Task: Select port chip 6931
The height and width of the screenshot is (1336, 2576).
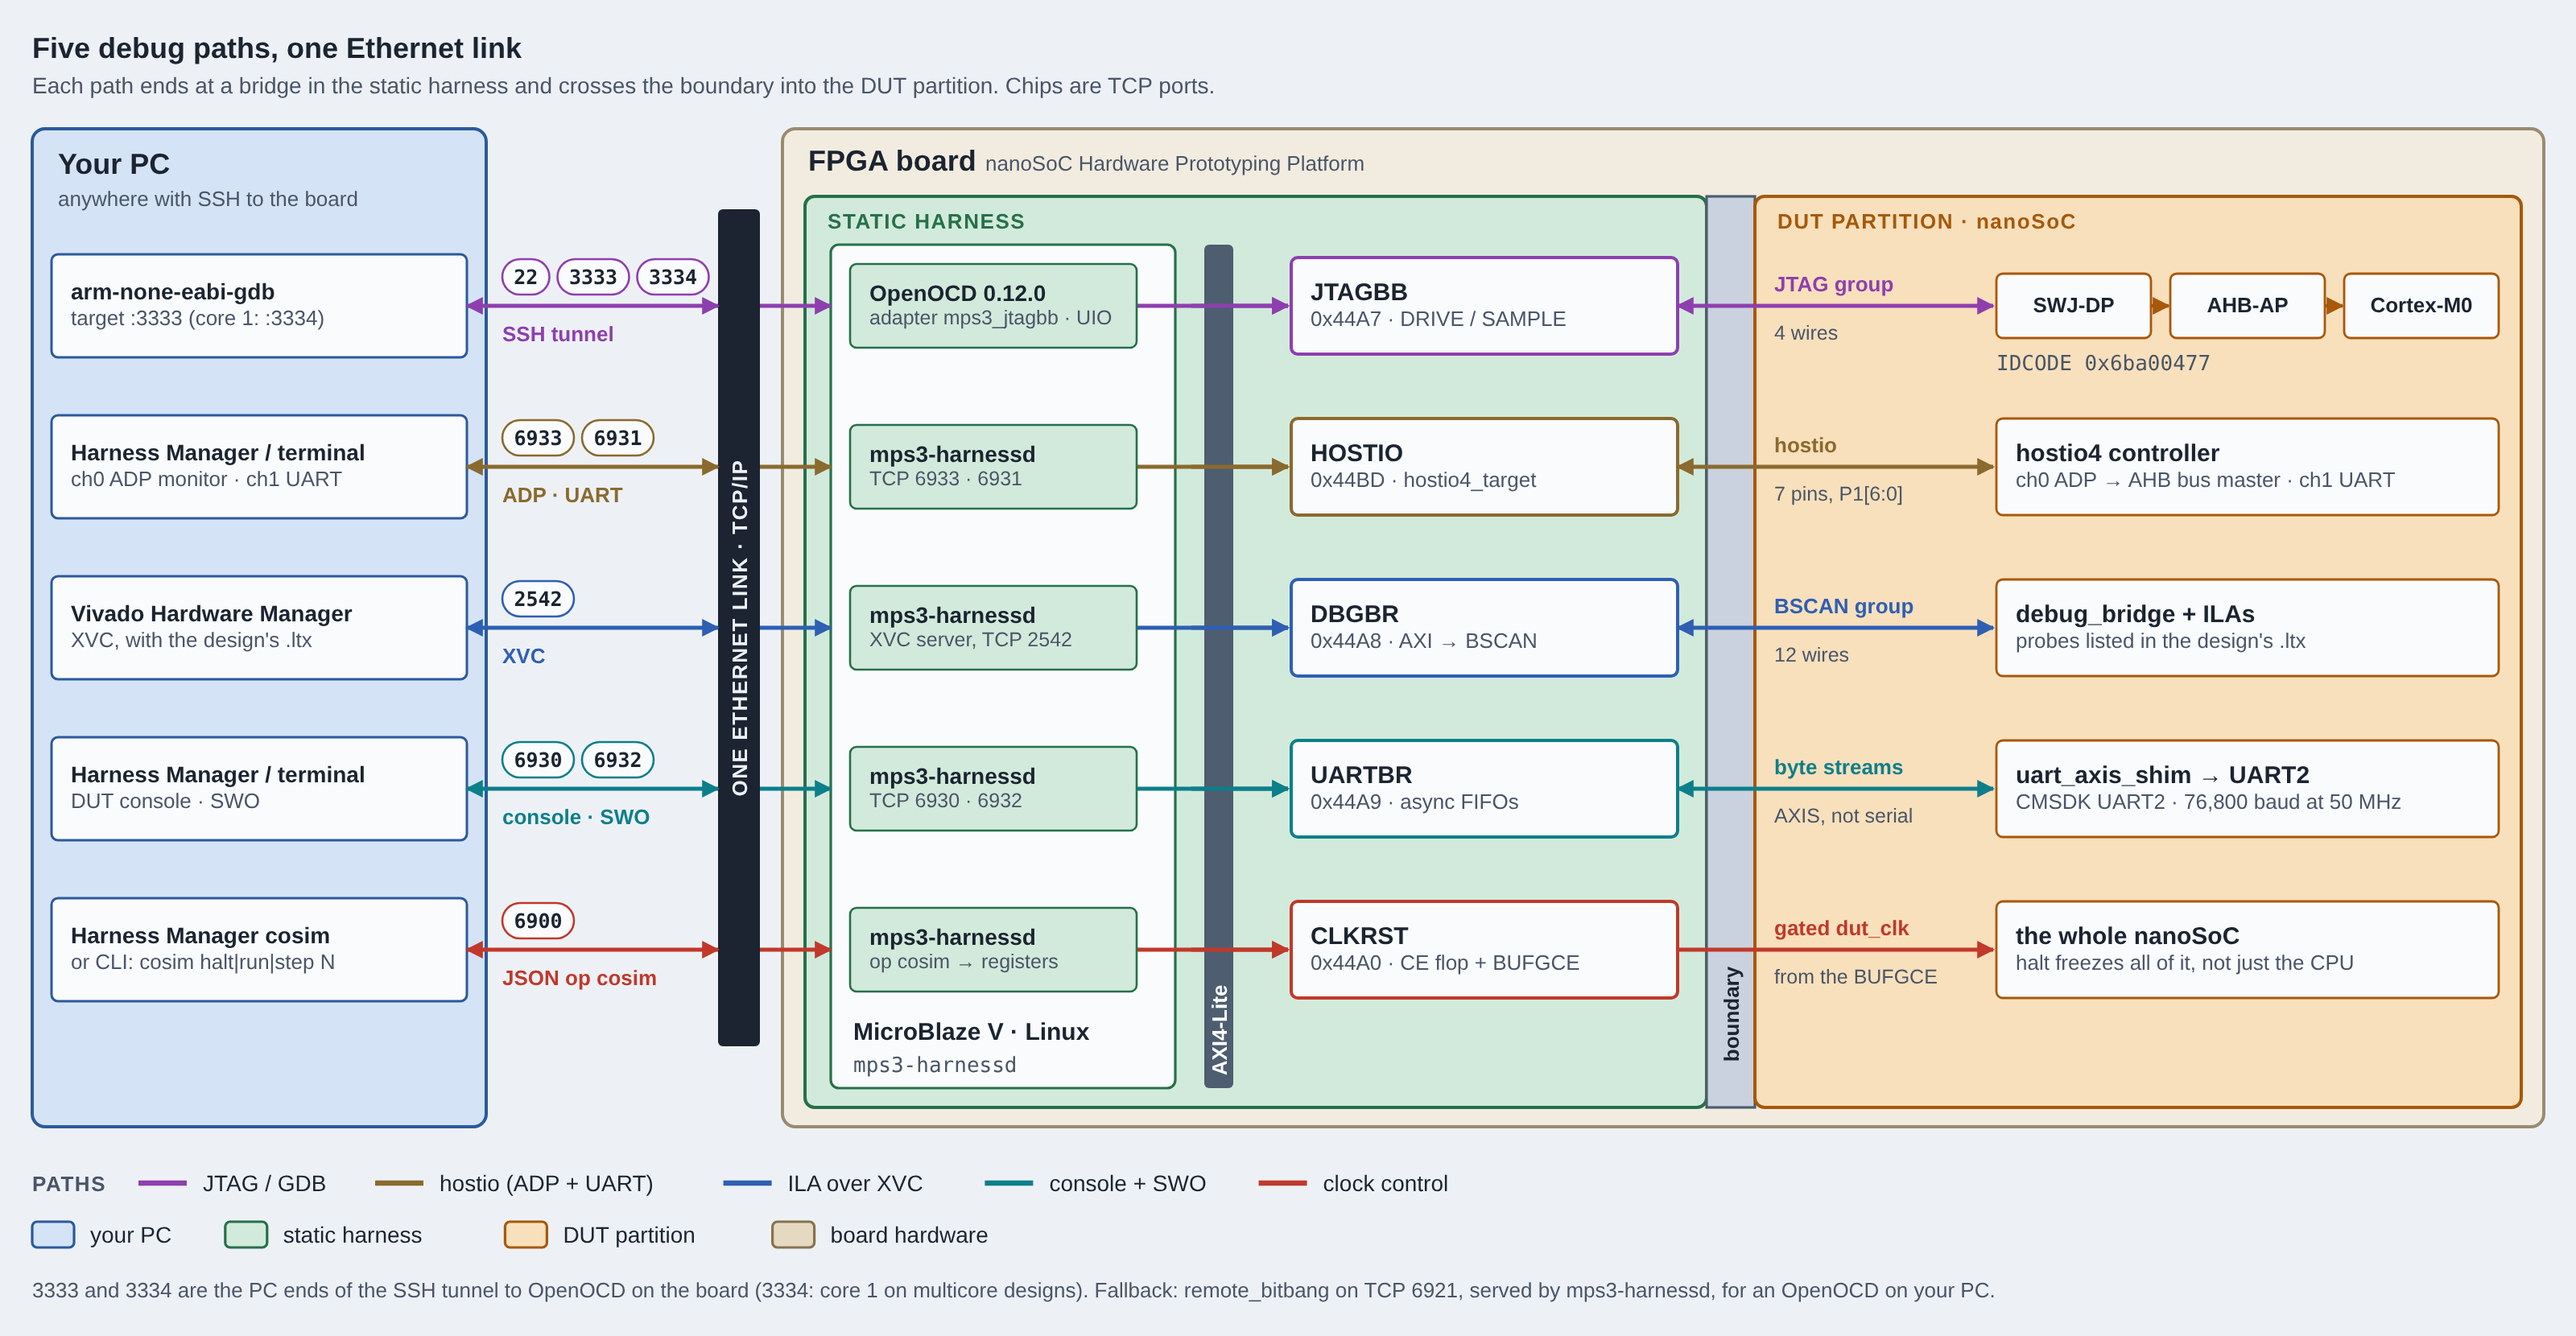Action: (x=618, y=438)
